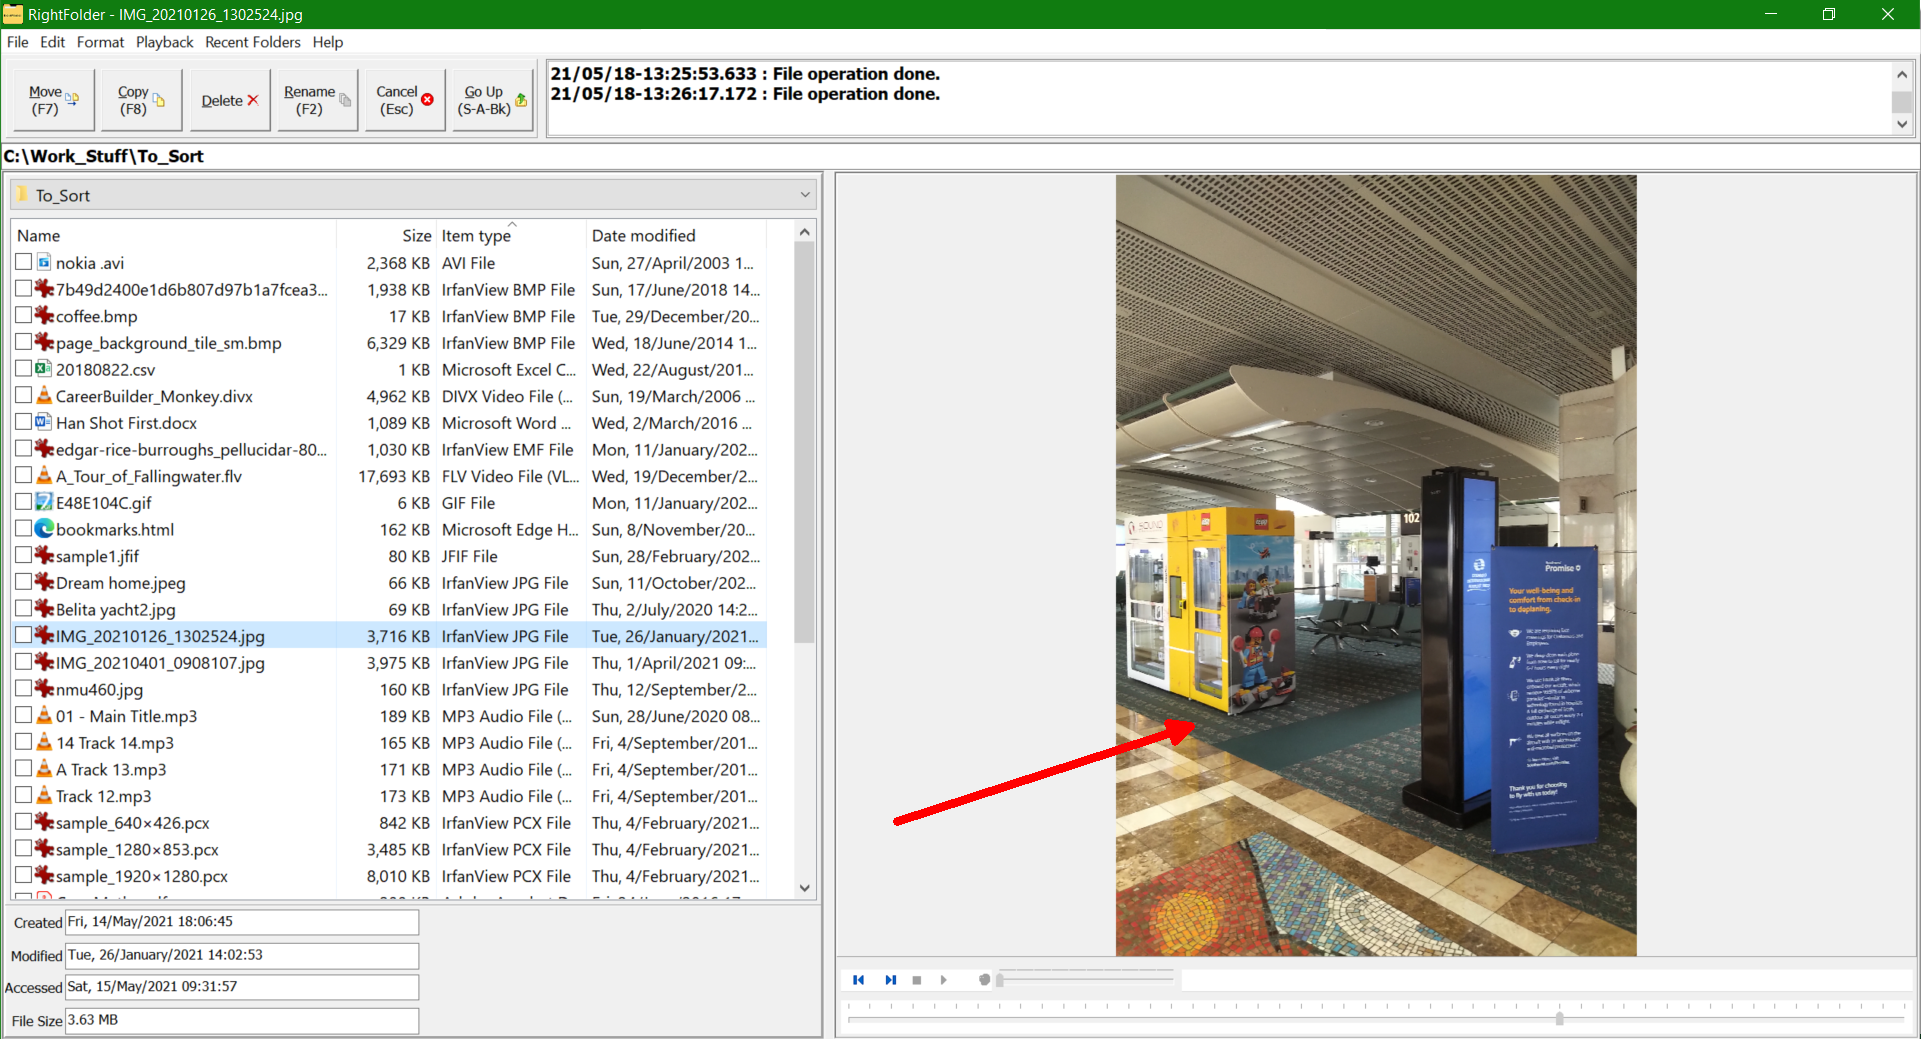The height and width of the screenshot is (1039, 1921).
Task: Click the airport photo preview
Action: (x=1376, y=566)
